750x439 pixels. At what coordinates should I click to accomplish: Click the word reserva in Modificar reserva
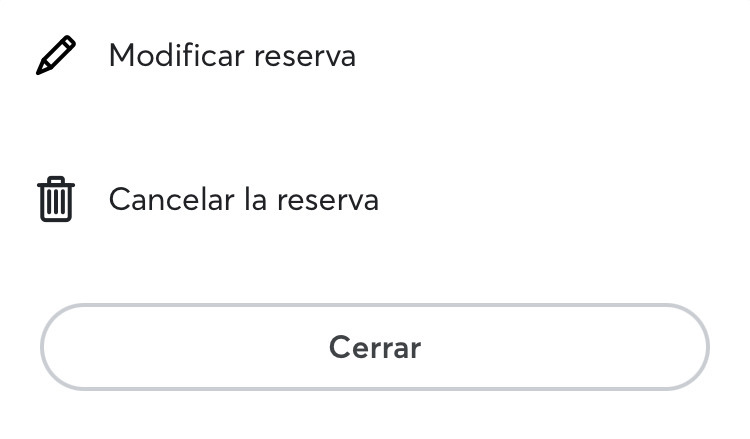305,57
